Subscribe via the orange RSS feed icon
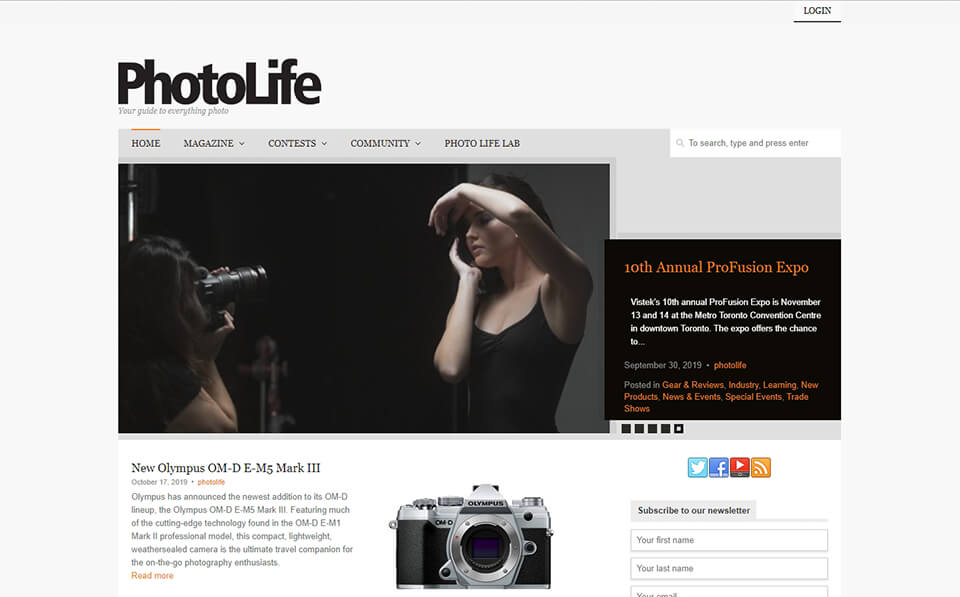The height and width of the screenshot is (597, 960). click(x=760, y=467)
